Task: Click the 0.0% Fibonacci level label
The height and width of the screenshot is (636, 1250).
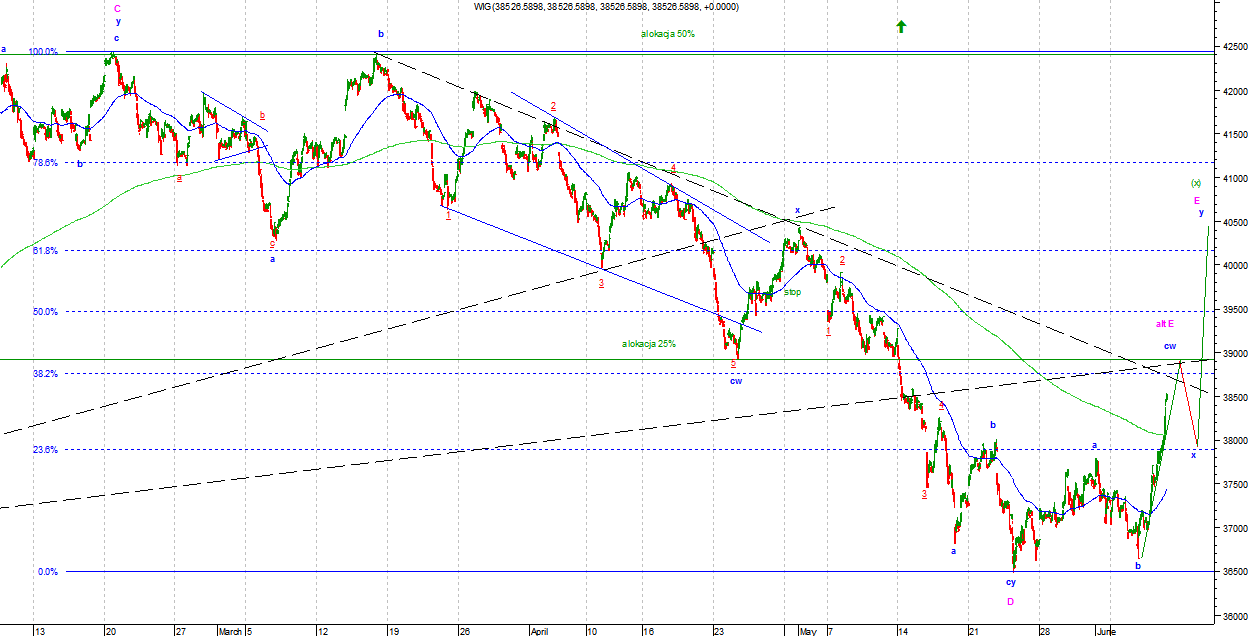Action: (48, 572)
